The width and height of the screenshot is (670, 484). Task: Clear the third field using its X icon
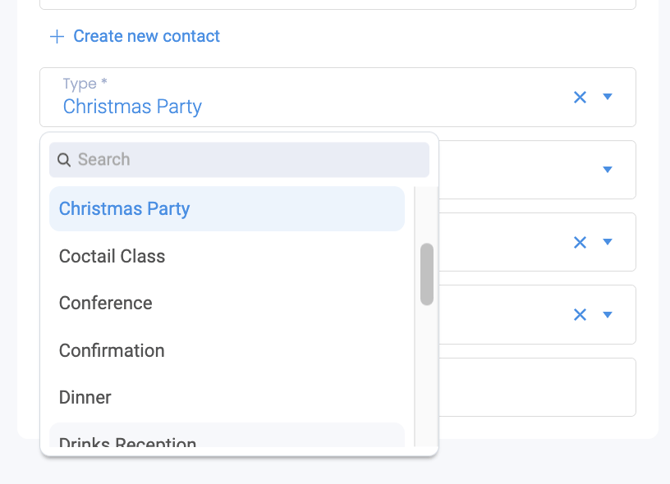click(580, 243)
